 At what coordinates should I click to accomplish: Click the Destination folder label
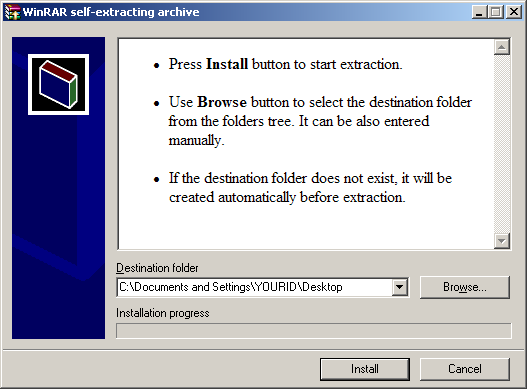(157, 268)
